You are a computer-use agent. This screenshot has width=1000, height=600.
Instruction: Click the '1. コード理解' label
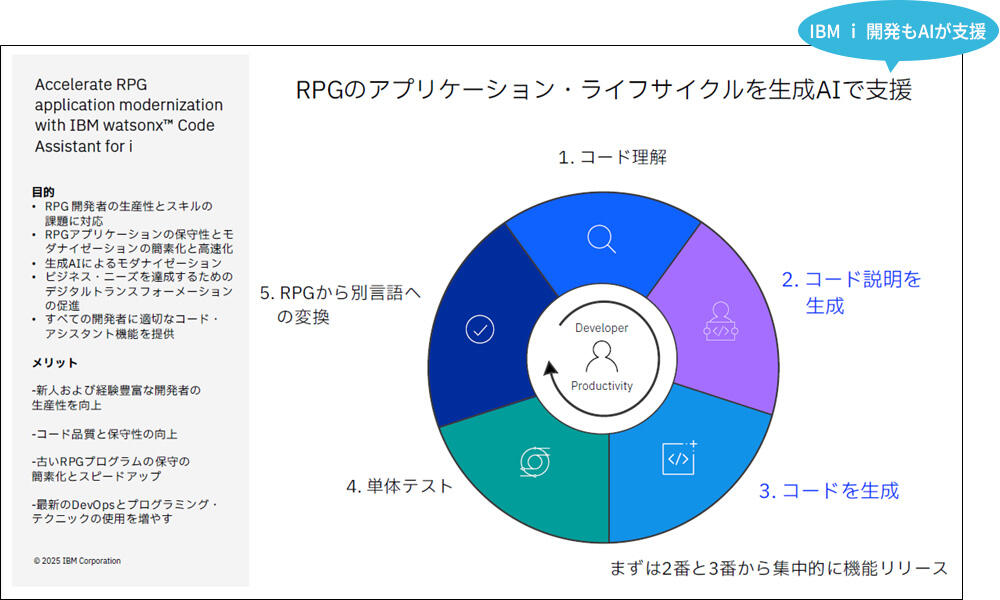click(612, 157)
